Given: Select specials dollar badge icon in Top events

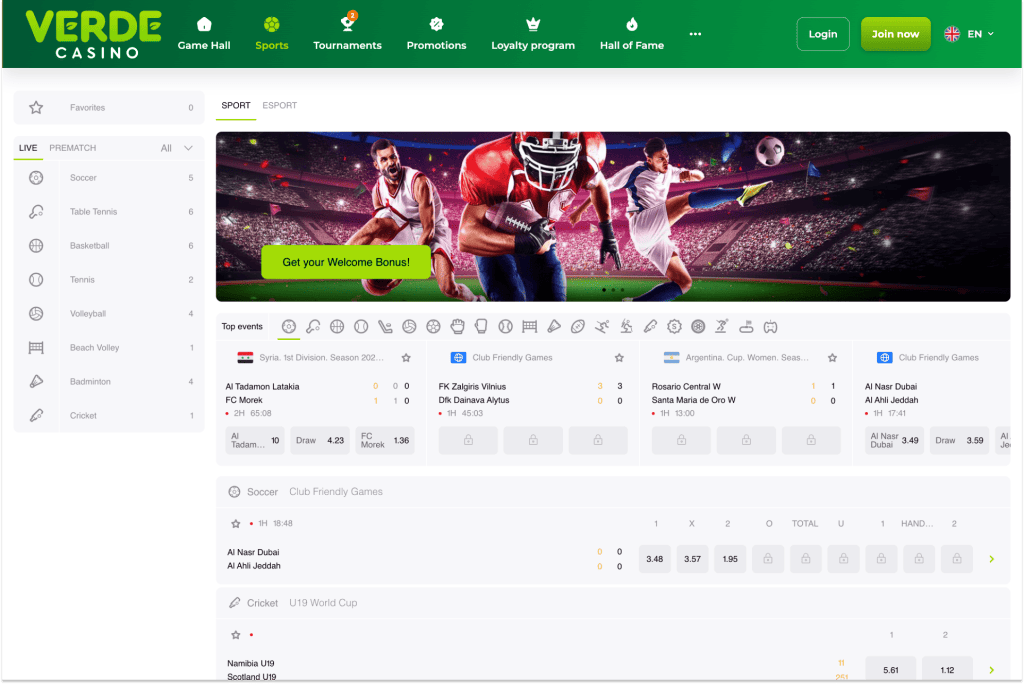Looking at the screenshot, I should point(674,327).
